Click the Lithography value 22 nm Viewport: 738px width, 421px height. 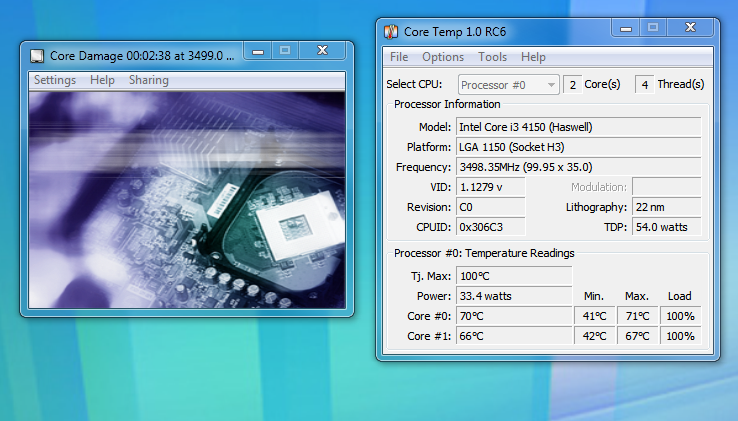(x=666, y=207)
